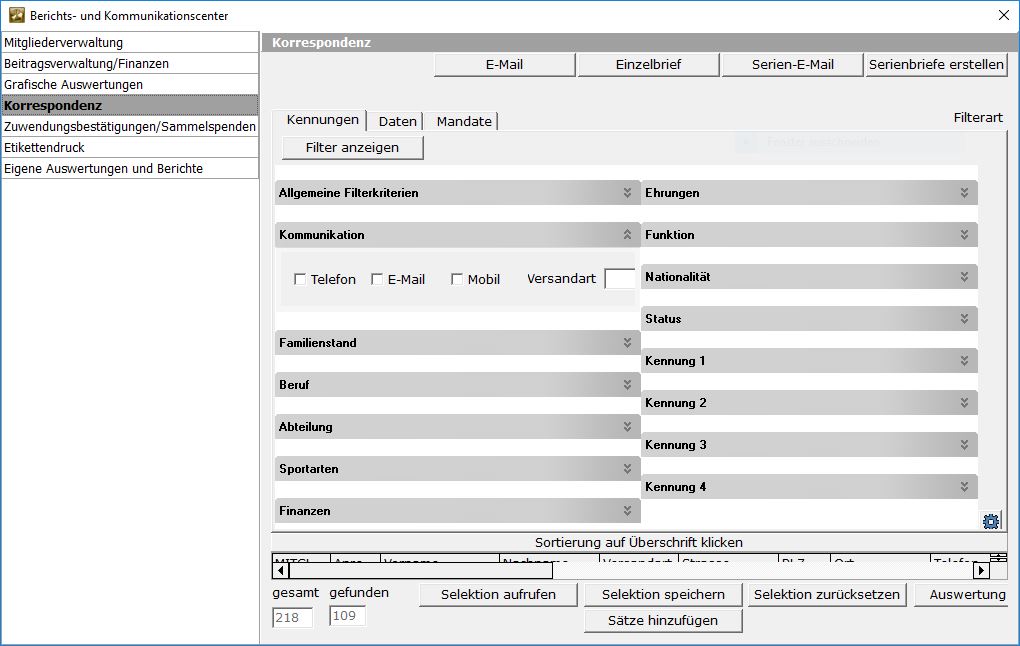This screenshot has height=646, width=1020.
Task: Expand the Sportarten filter section
Action: coord(627,469)
